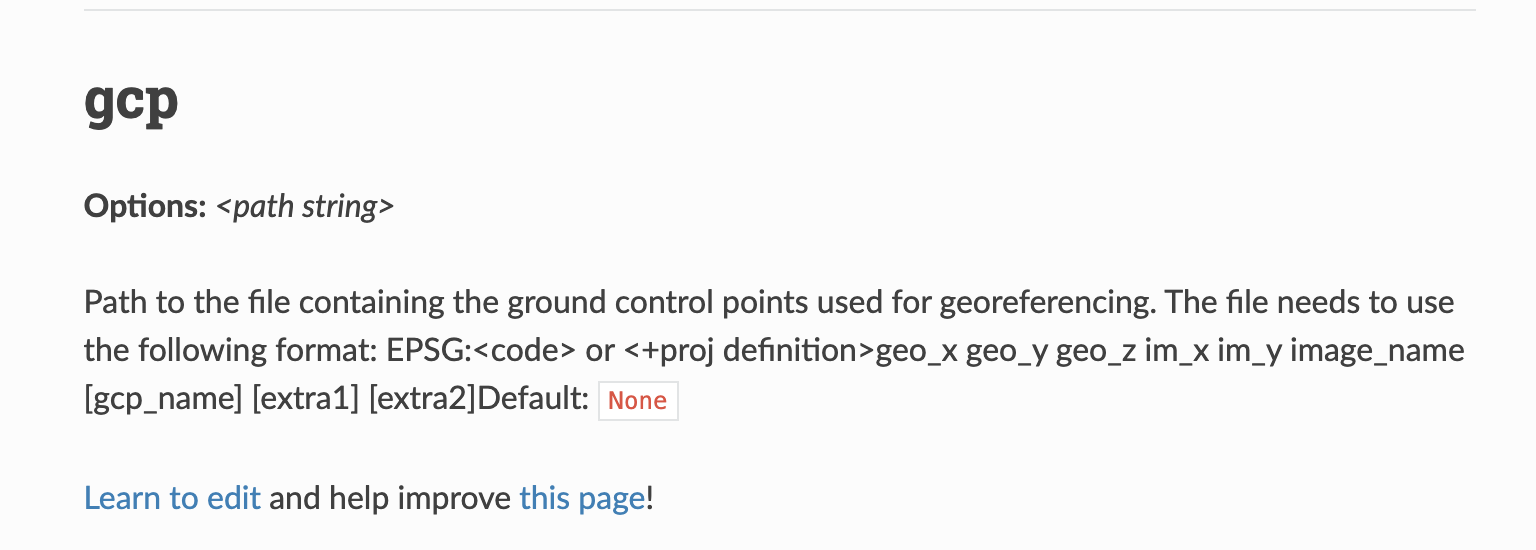Click the "gcp" section heading
The image size is (1536, 550).
tap(131, 100)
